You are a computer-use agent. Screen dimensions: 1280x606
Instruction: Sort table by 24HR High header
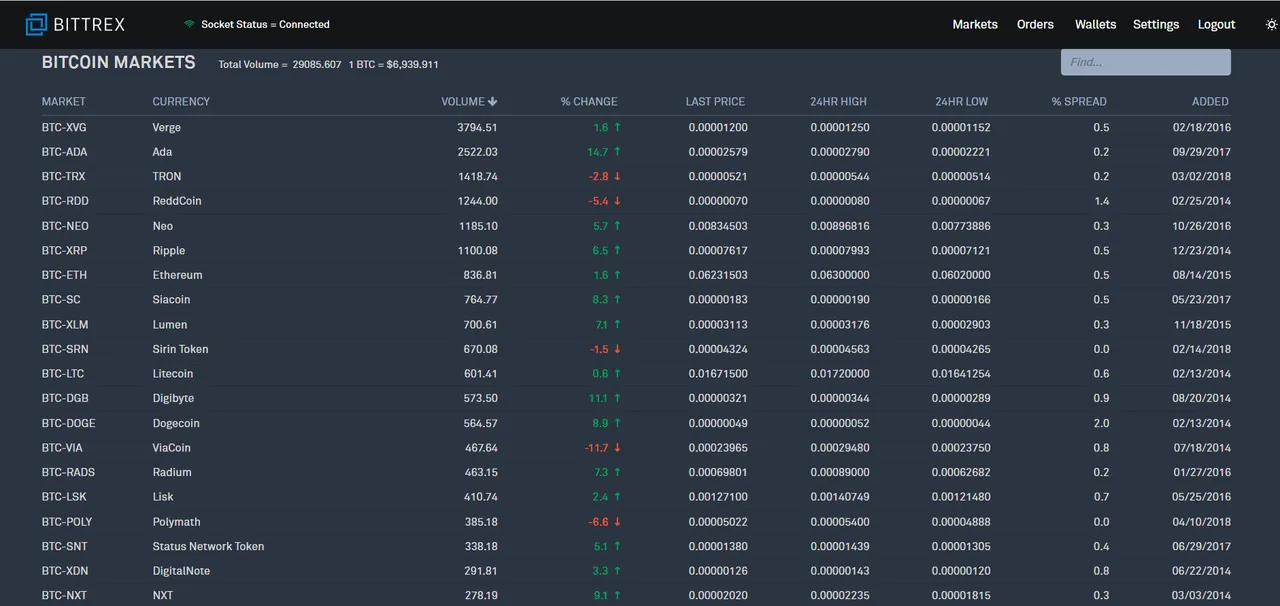point(838,101)
